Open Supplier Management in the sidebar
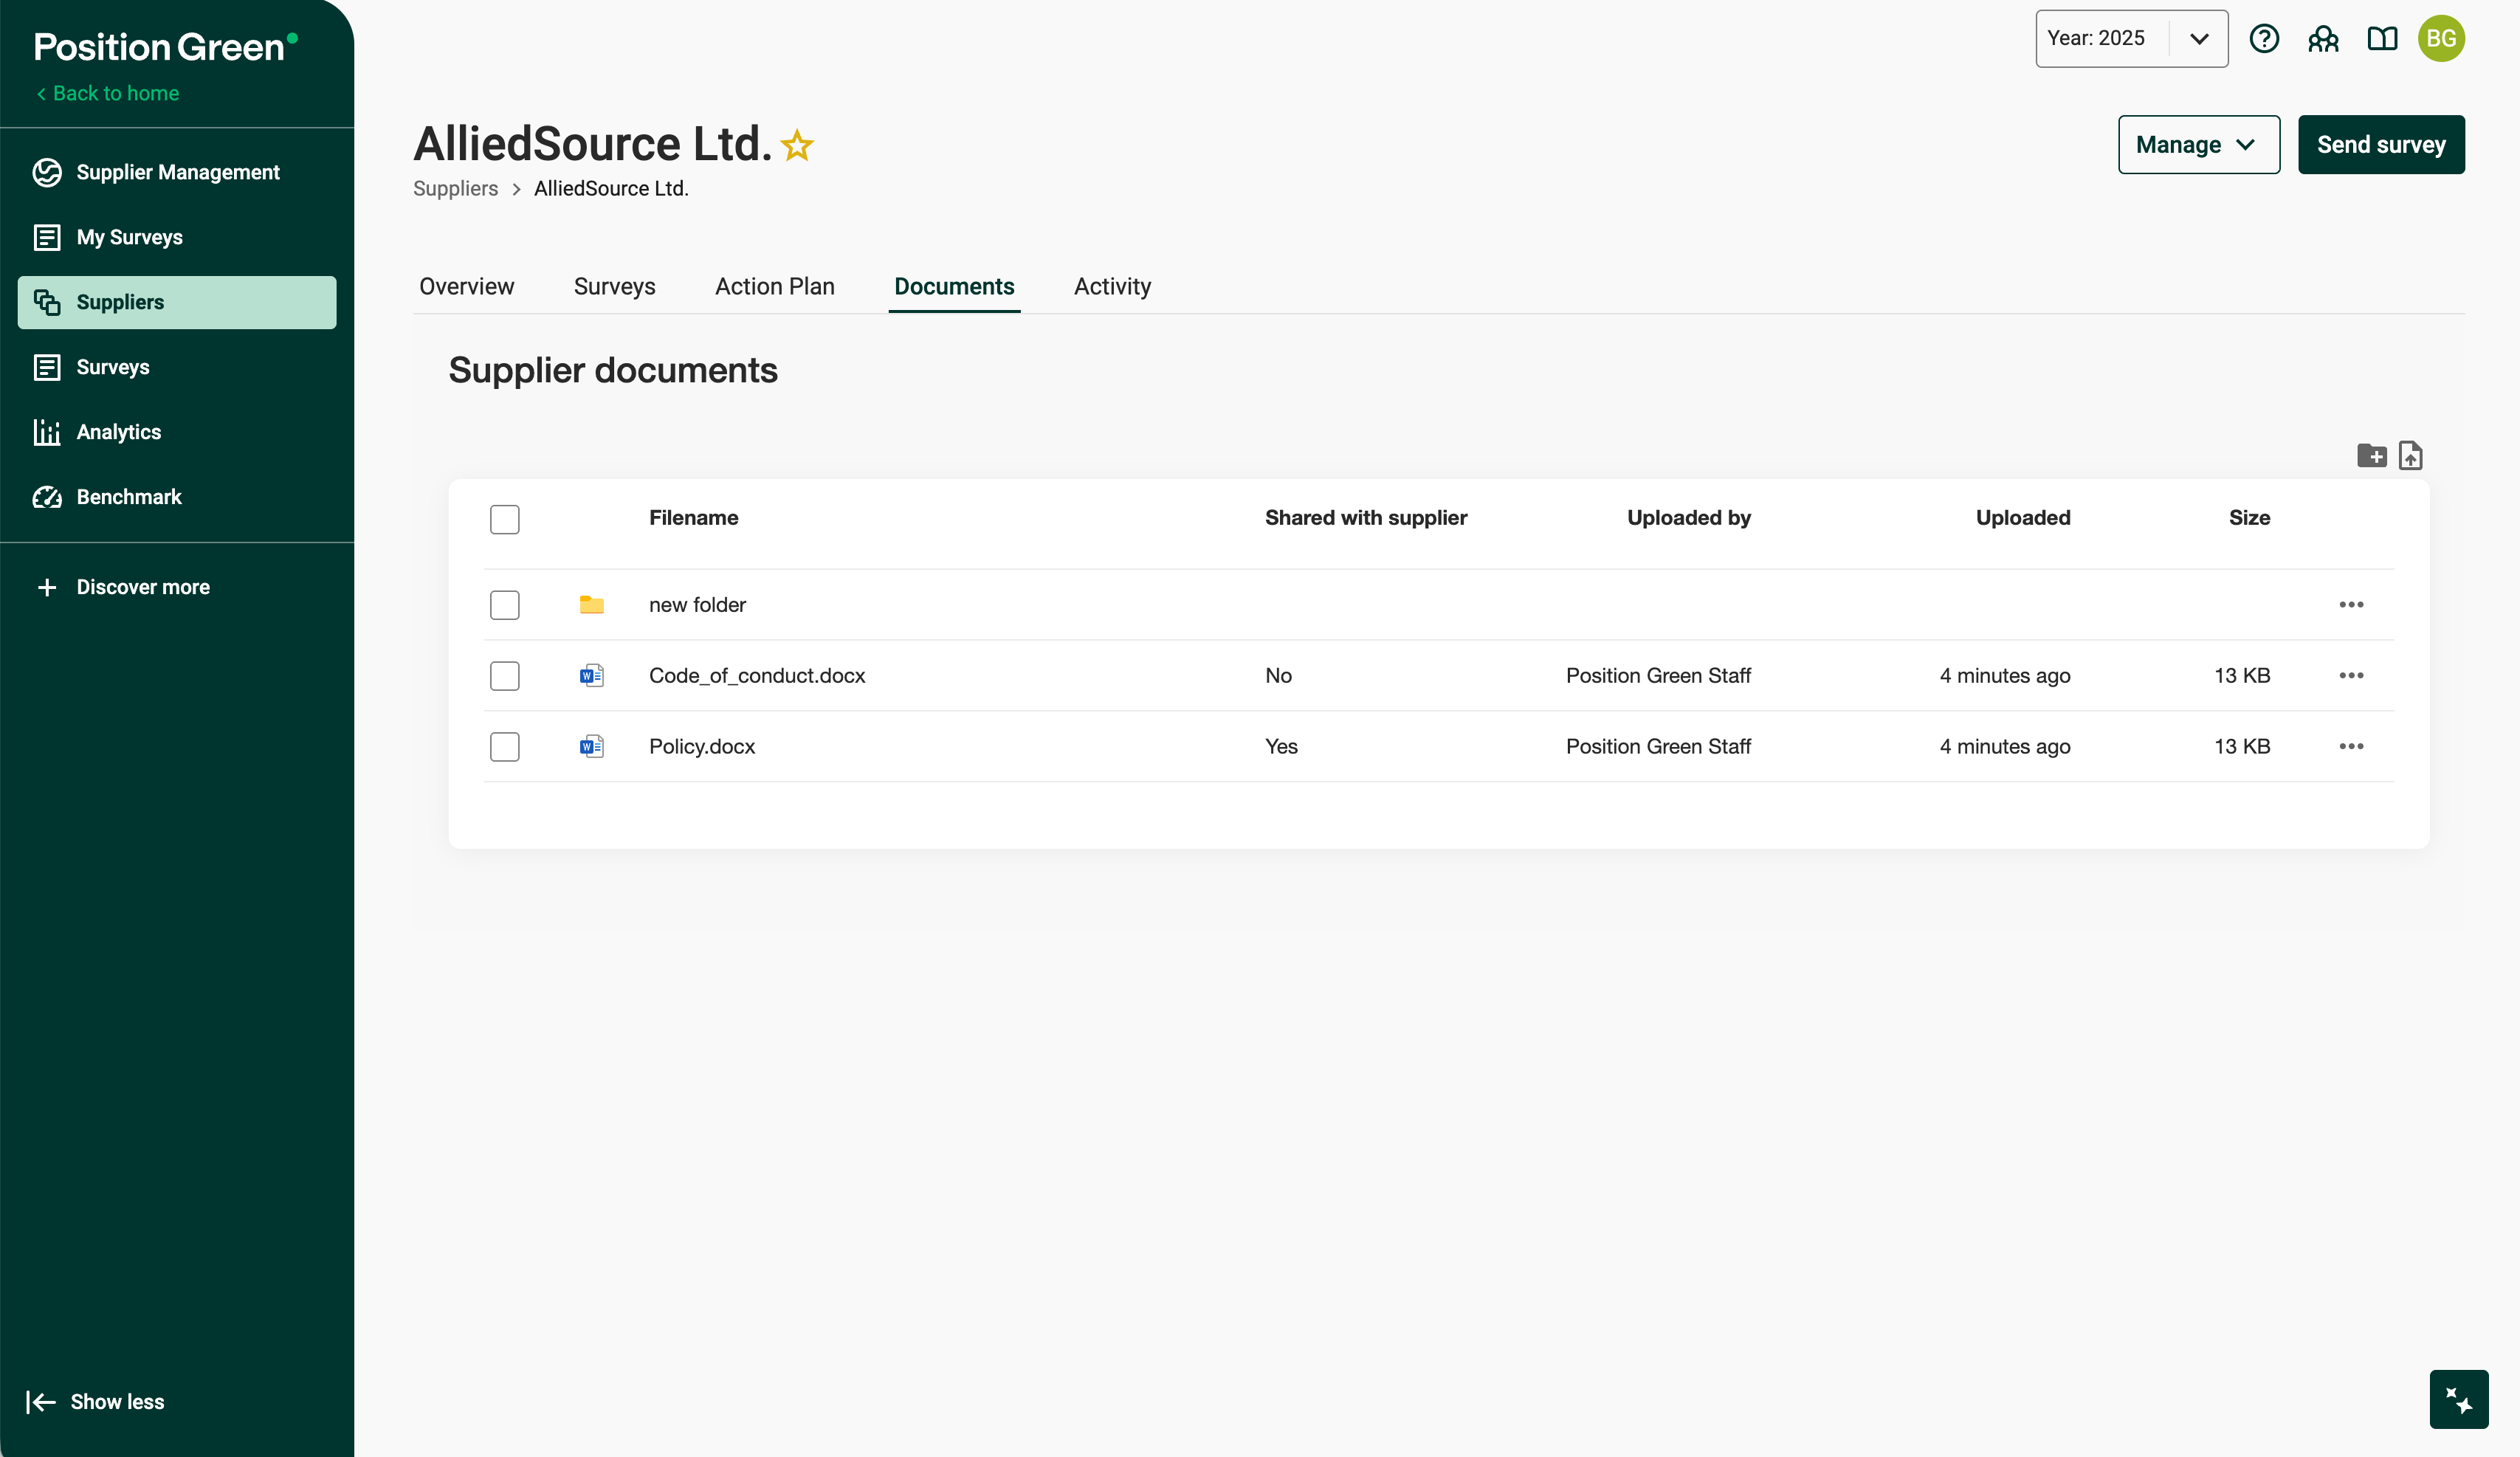The height and width of the screenshot is (1457, 2520). pos(177,172)
